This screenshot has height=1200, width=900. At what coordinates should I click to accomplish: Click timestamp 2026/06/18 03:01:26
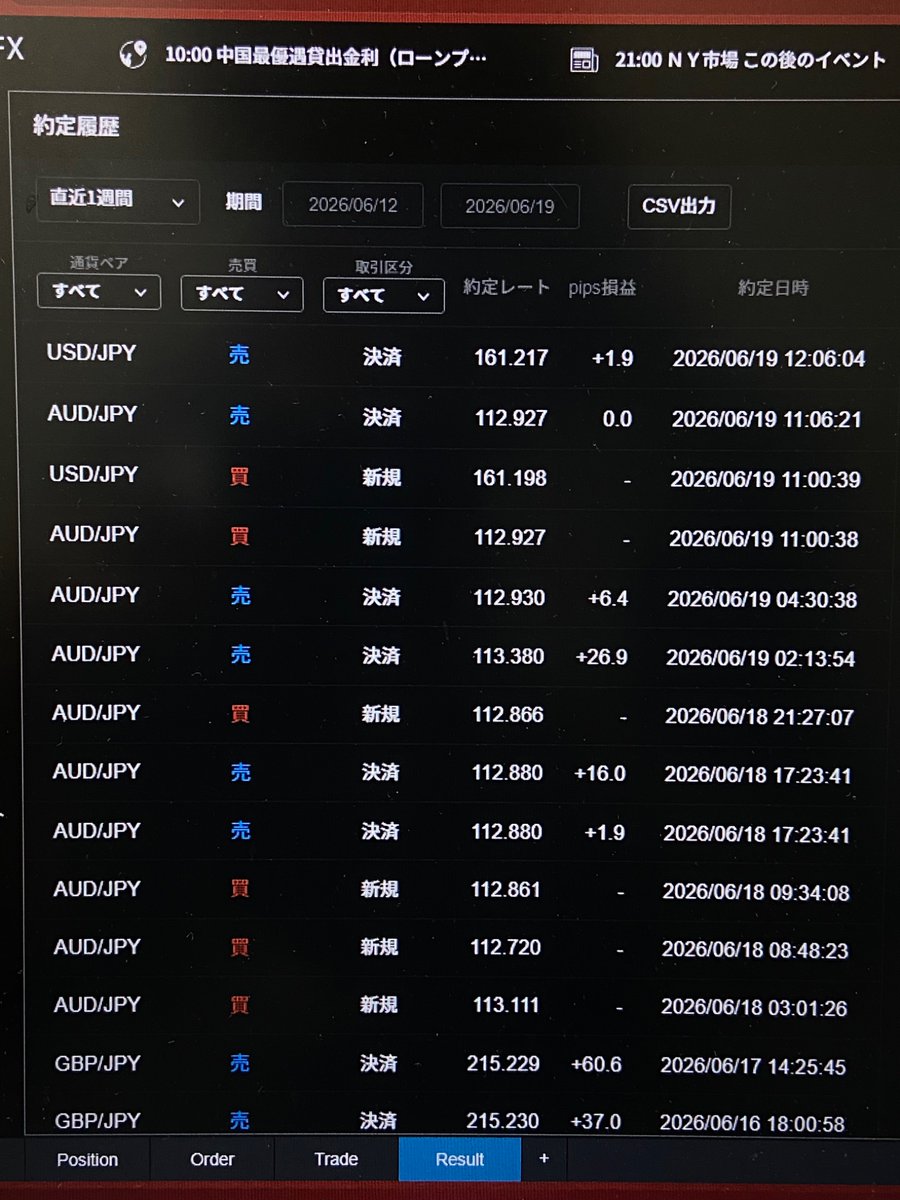tap(753, 1008)
